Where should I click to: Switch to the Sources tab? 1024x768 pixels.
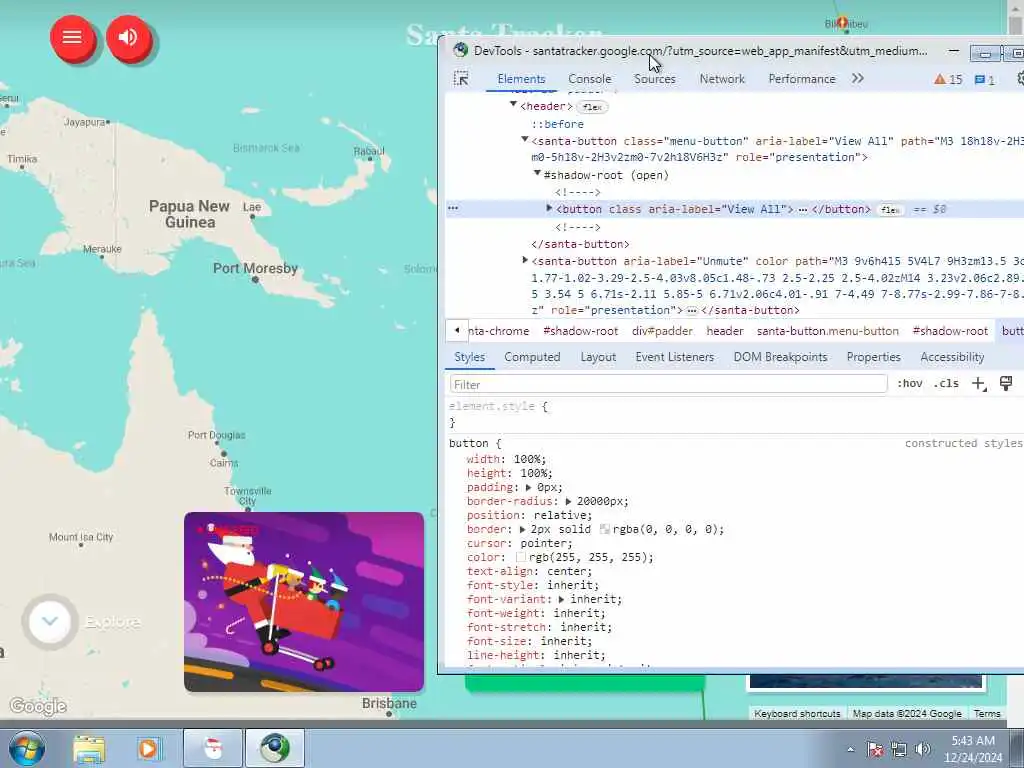654,79
